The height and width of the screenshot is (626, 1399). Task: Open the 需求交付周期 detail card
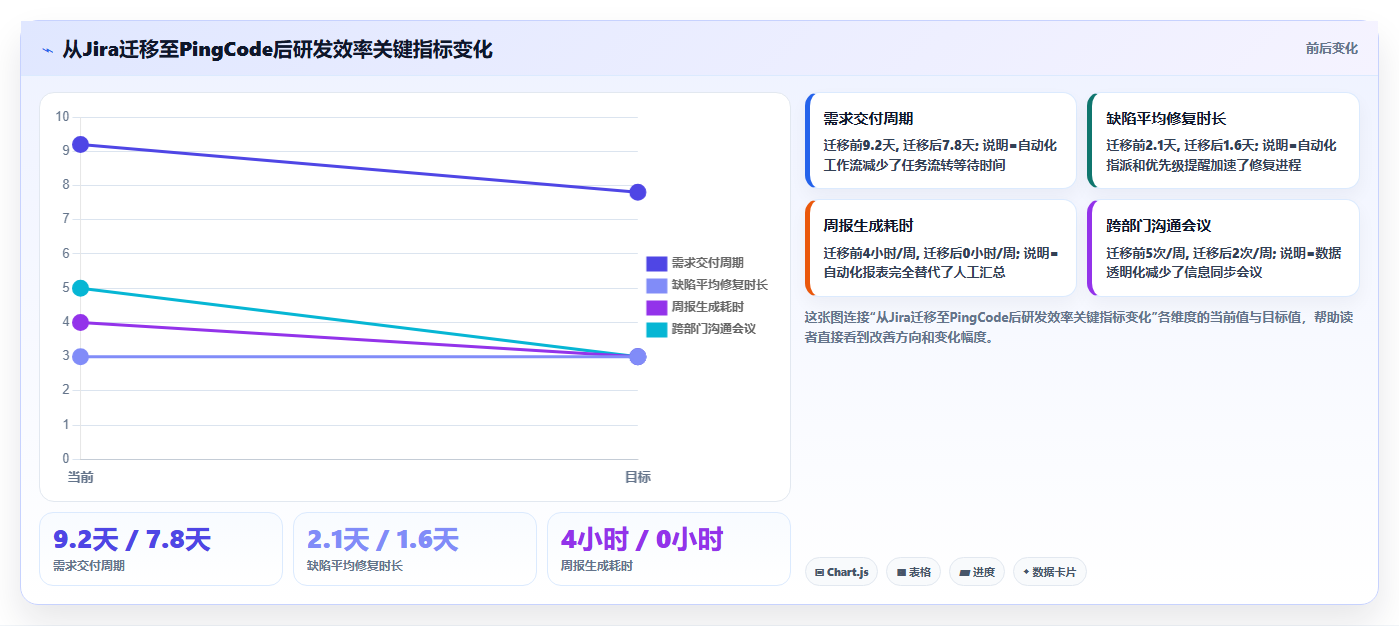(x=940, y=141)
